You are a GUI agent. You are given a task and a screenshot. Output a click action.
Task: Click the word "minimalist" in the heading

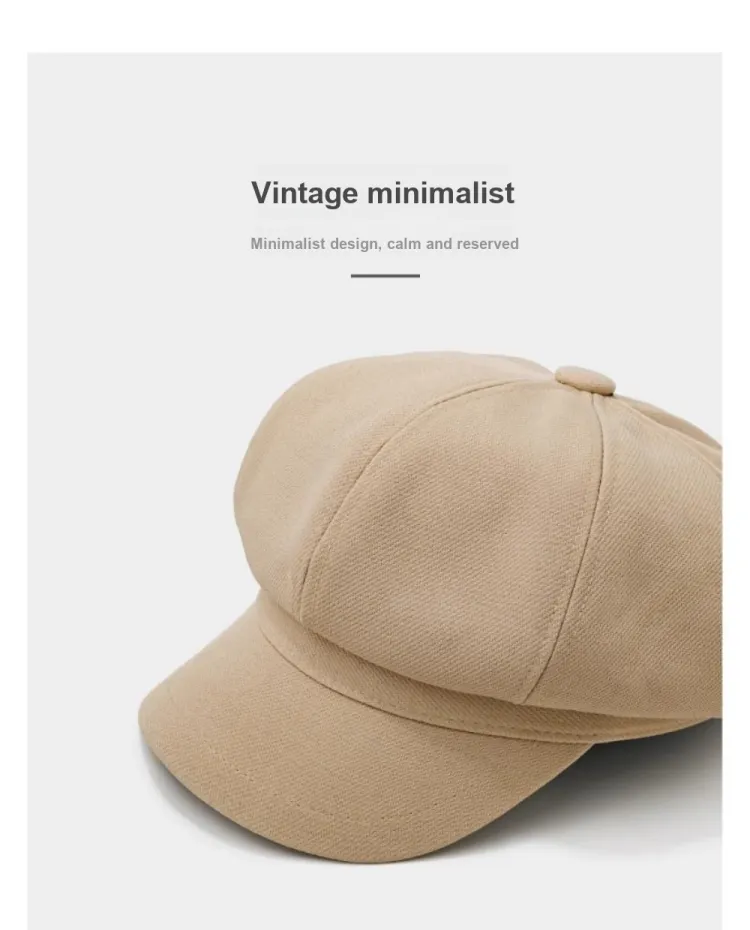tap(441, 193)
